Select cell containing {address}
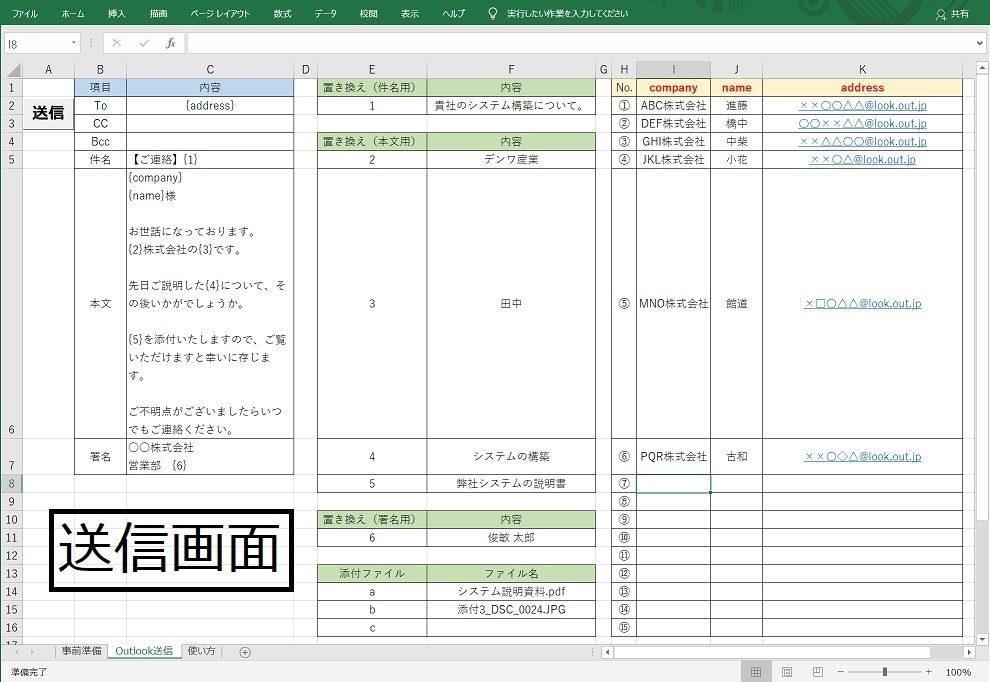 pos(210,105)
